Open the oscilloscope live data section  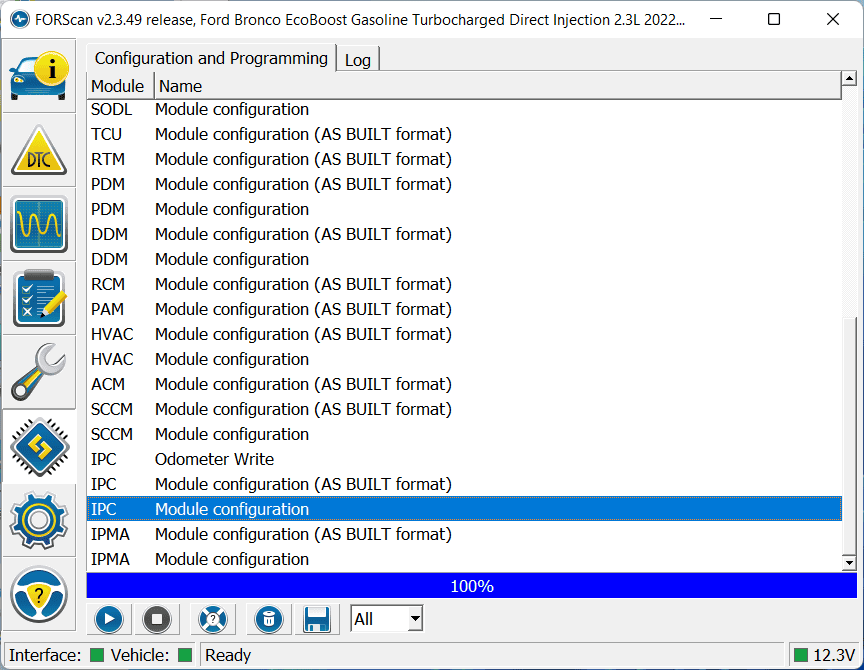[39, 224]
